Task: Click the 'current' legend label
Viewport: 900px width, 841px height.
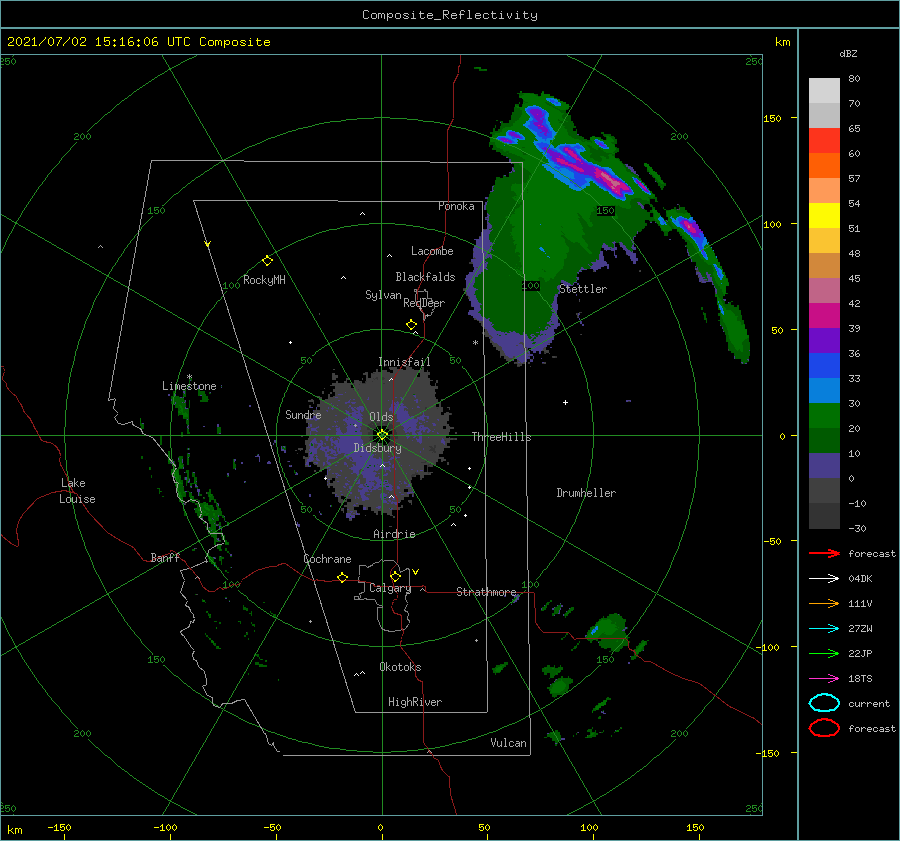Action: coord(869,703)
